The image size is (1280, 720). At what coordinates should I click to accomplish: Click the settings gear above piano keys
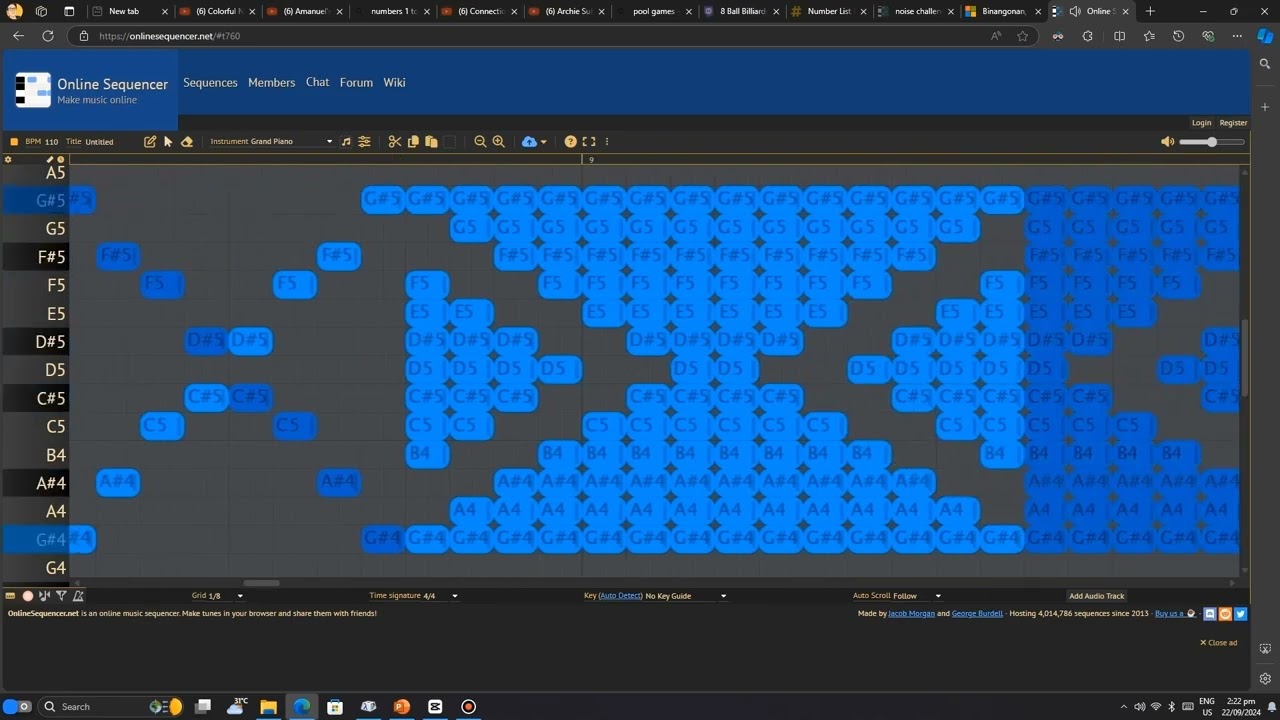9,159
